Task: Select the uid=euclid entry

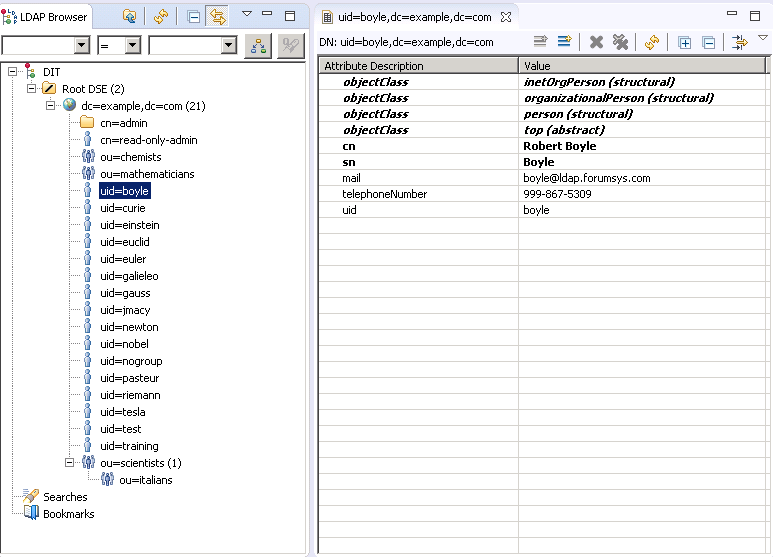Action: click(x=125, y=242)
